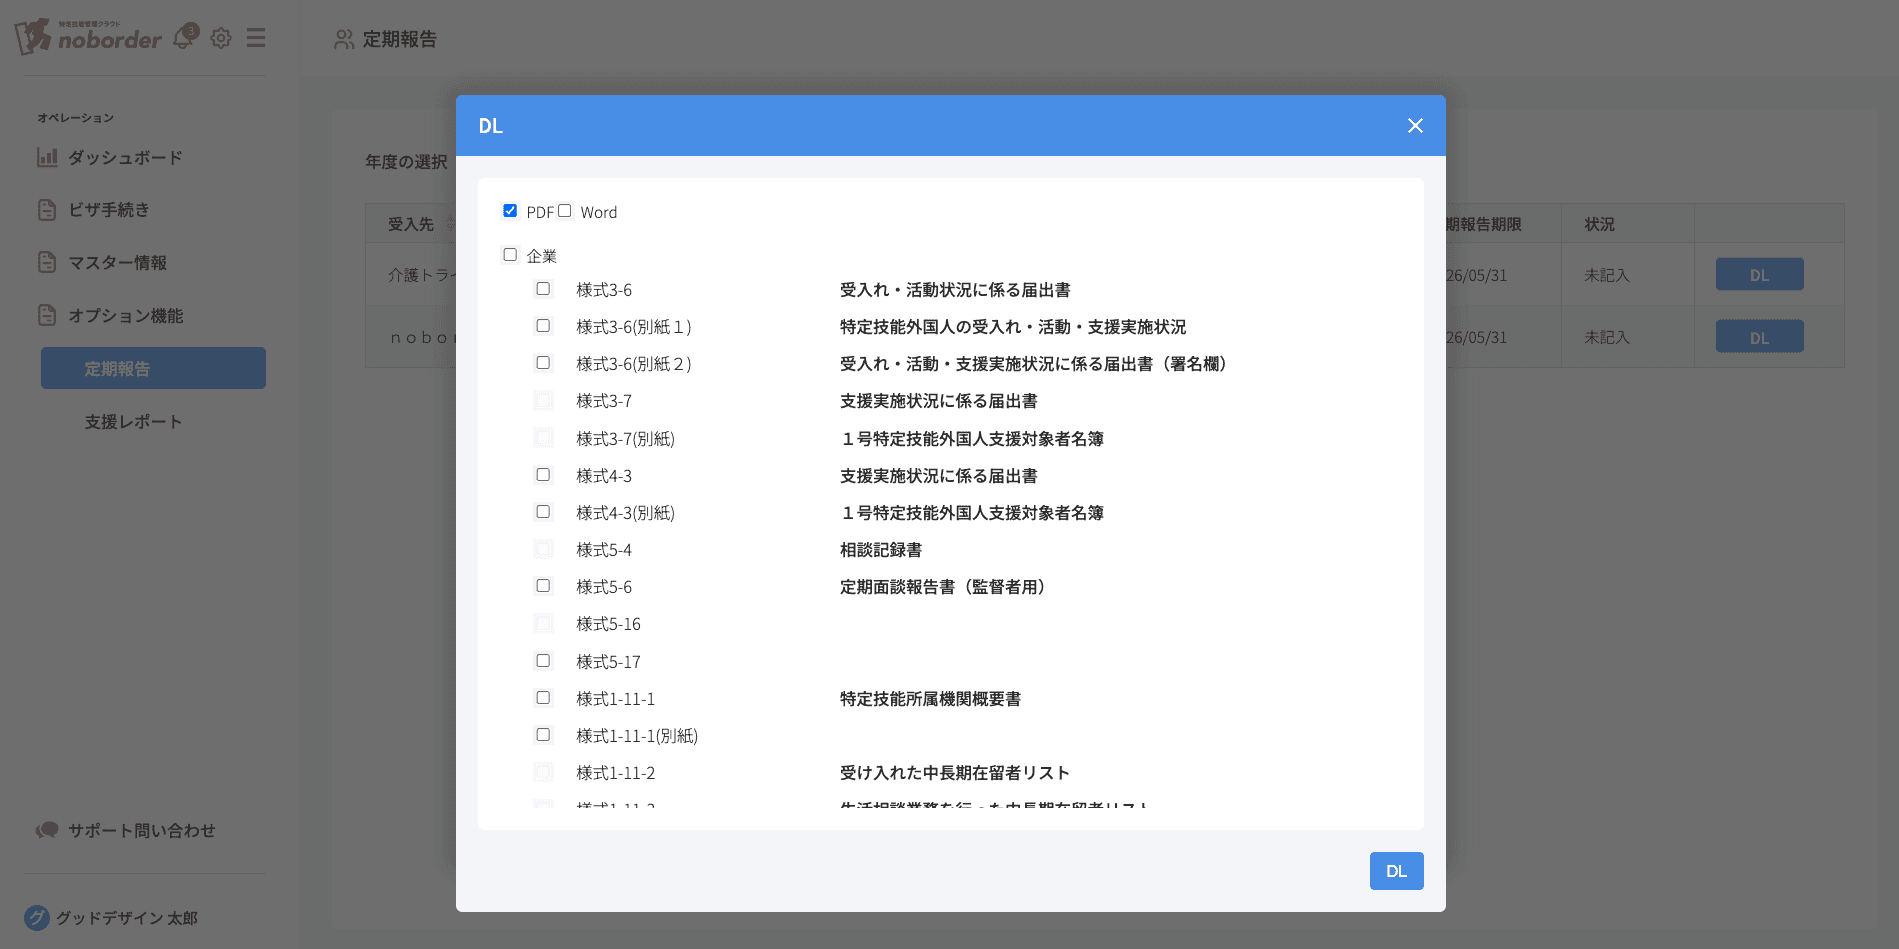Image resolution: width=1899 pixels, height=949 pixels.
Task: Click the サポート問い合わせ chat icon
Action: 47,831
